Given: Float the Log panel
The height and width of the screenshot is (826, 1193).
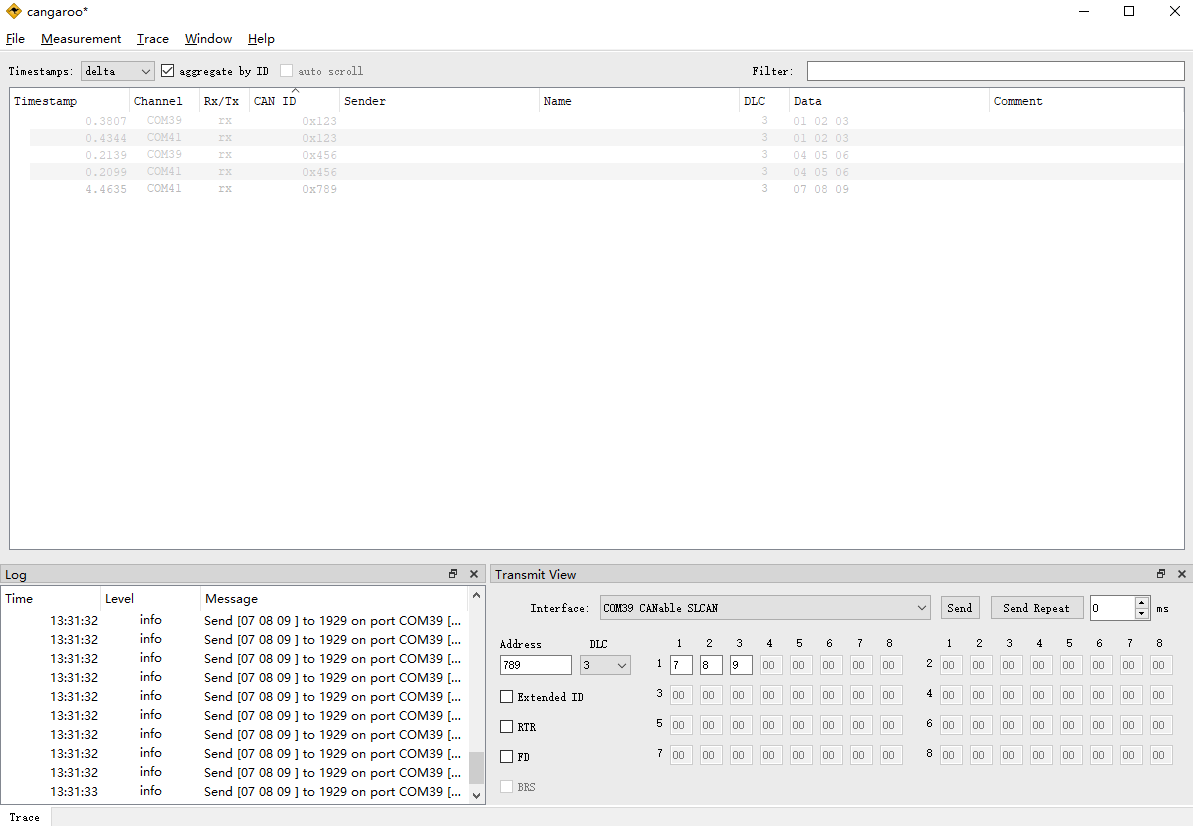Looking at the screenshot, I should 453,574.
